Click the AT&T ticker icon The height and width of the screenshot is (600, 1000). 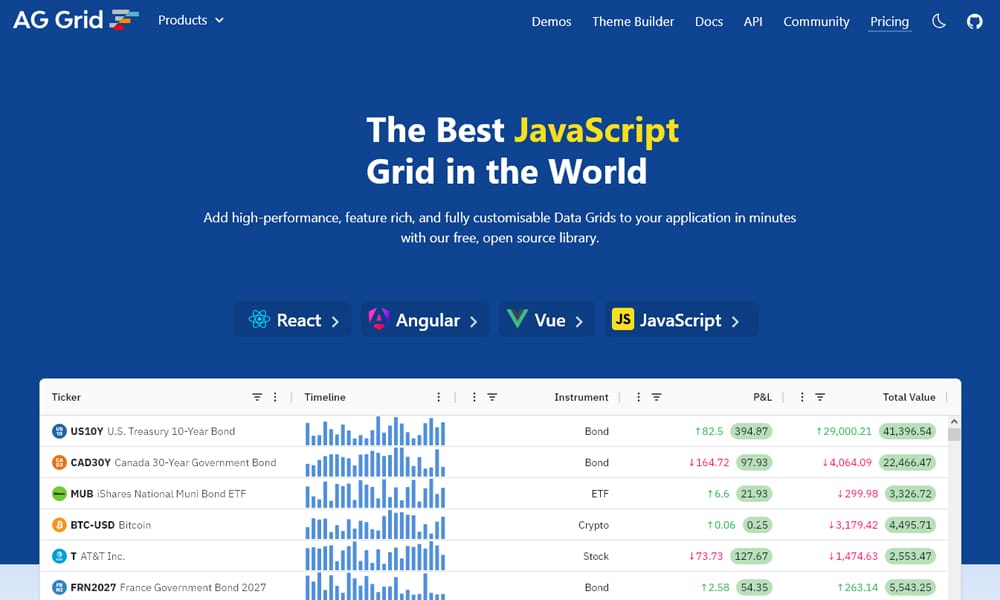pos(59,556)
